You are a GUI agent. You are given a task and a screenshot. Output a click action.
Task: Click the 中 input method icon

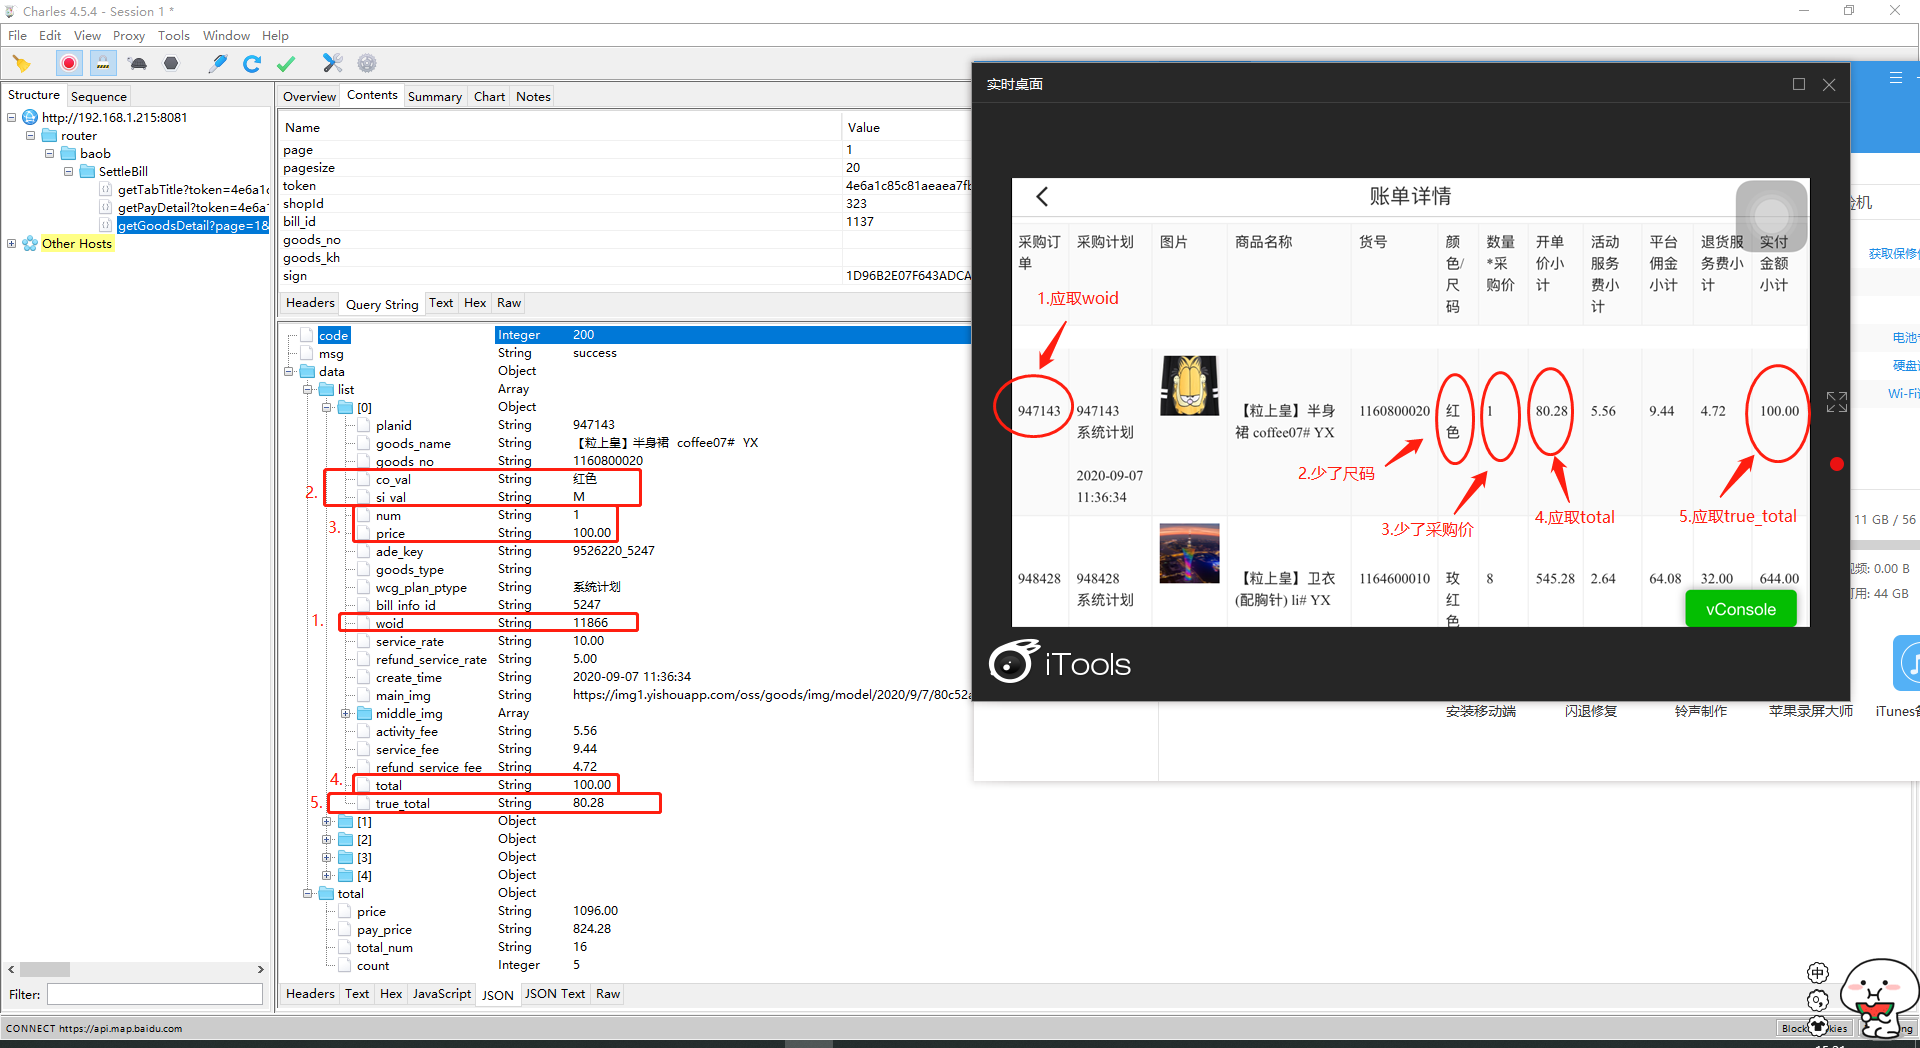point(1818,973)
